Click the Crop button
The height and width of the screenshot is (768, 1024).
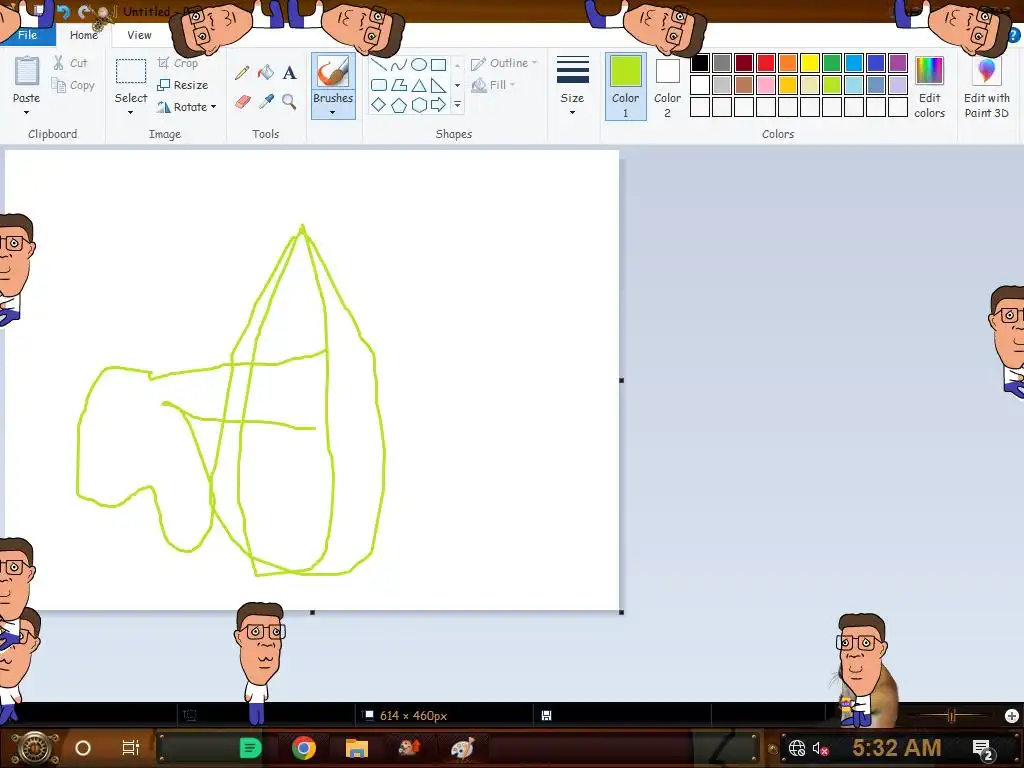coord(178,63)
